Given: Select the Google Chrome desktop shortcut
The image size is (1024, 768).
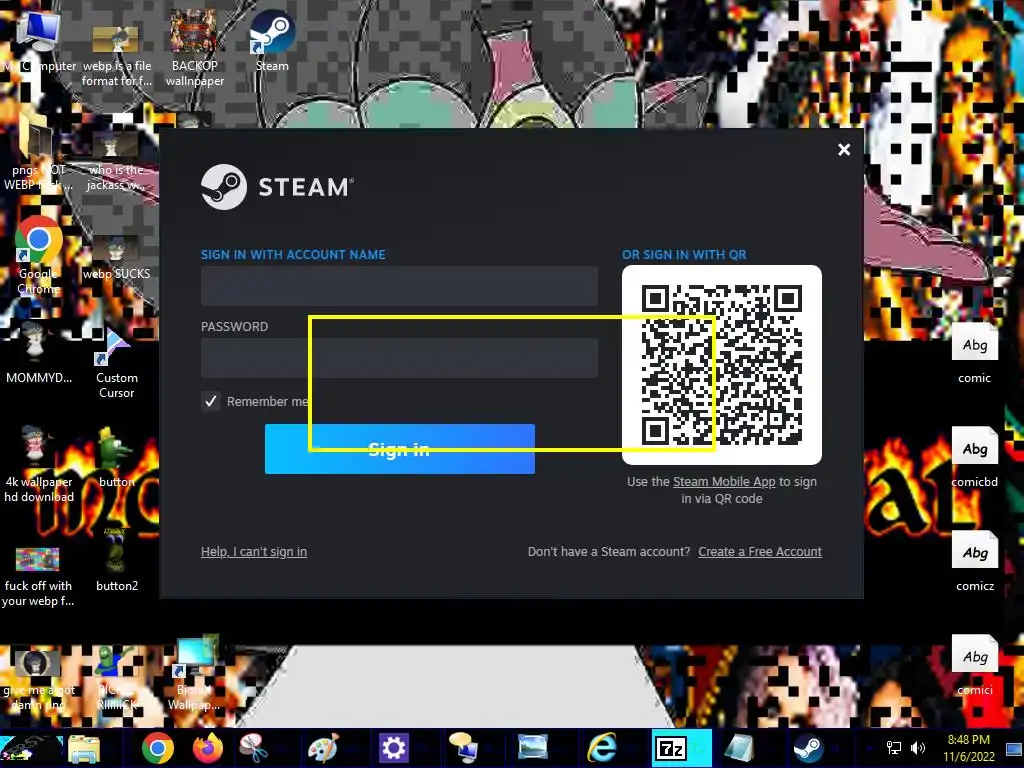Looking at the screenshot, I should (x=39, y=256).
